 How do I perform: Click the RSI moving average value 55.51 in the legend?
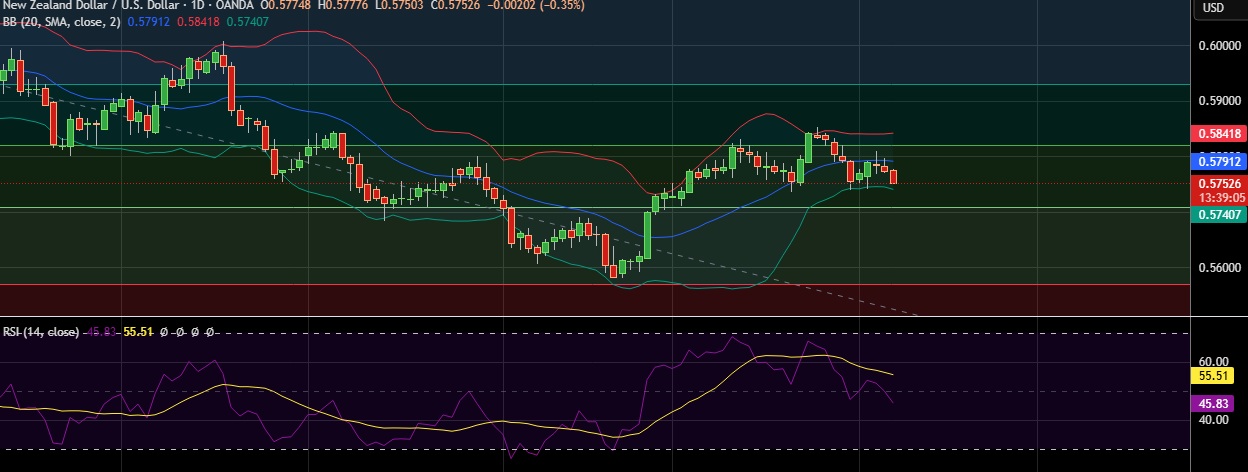pyautogui.click(x=138, y=331)
